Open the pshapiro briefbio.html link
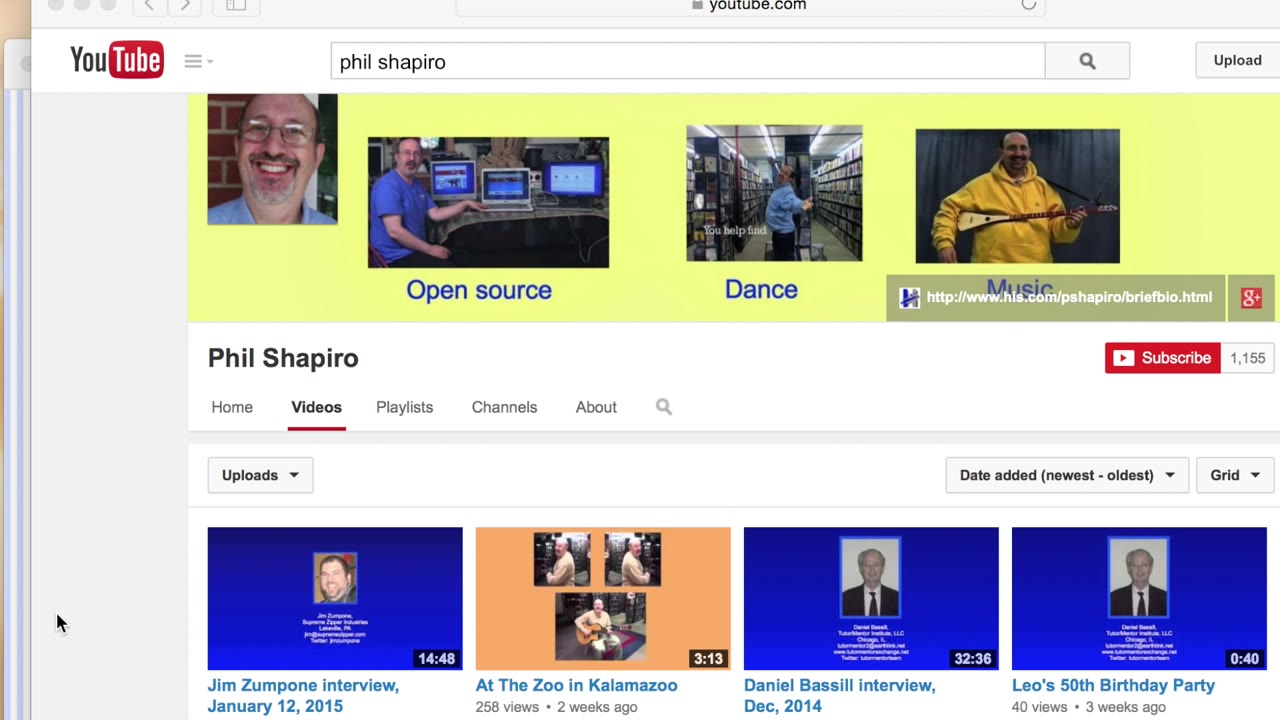This screenshot has height=720, width=1280. (1068, 297)
